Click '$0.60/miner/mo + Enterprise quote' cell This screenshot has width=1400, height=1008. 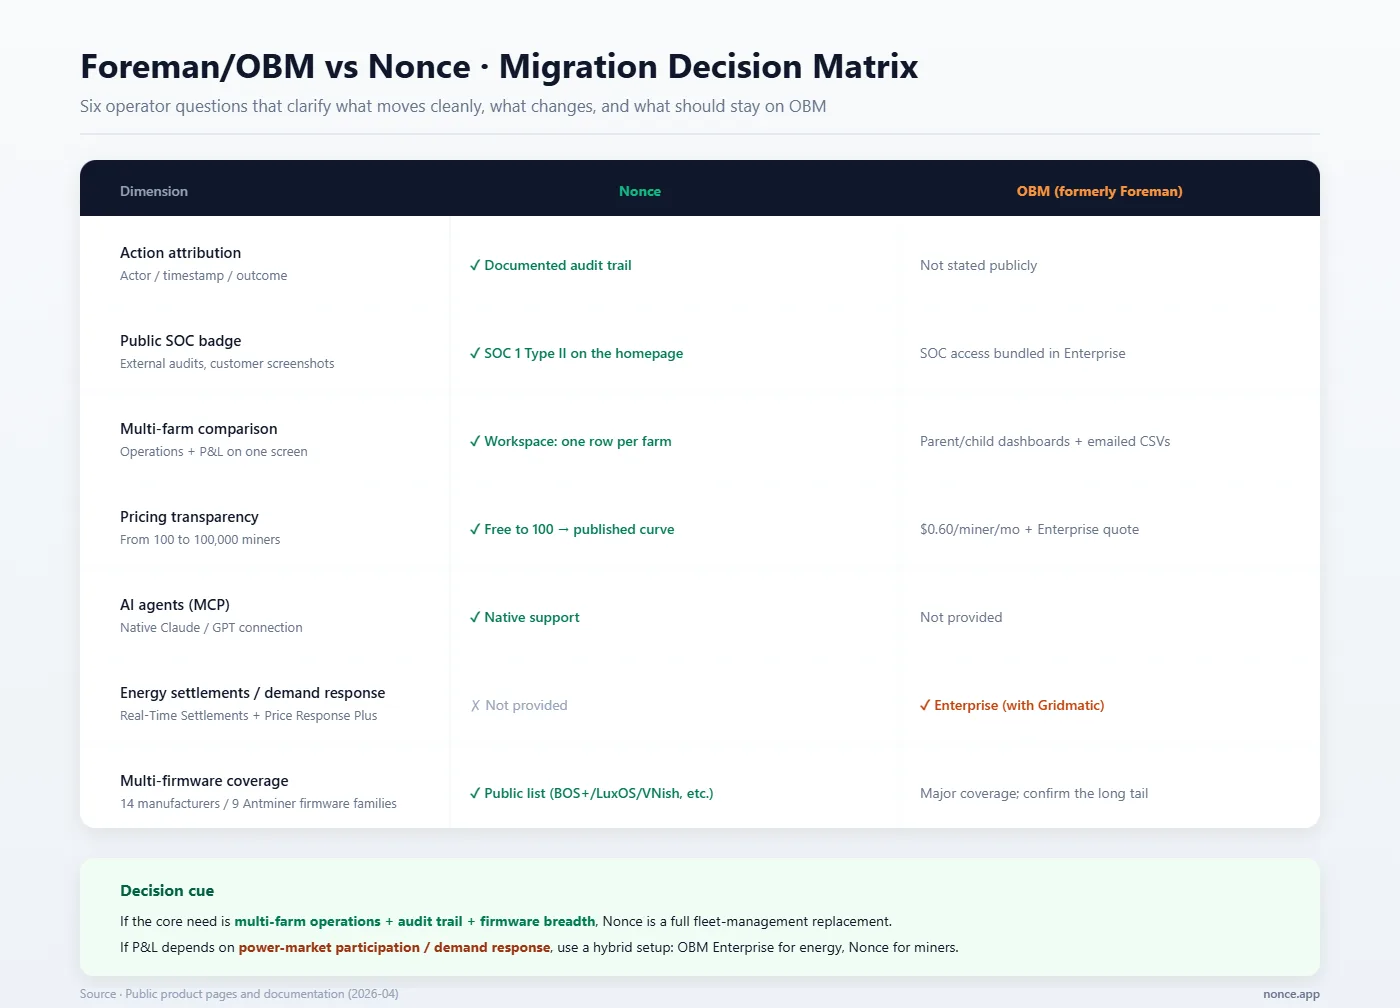point(1029,529)
